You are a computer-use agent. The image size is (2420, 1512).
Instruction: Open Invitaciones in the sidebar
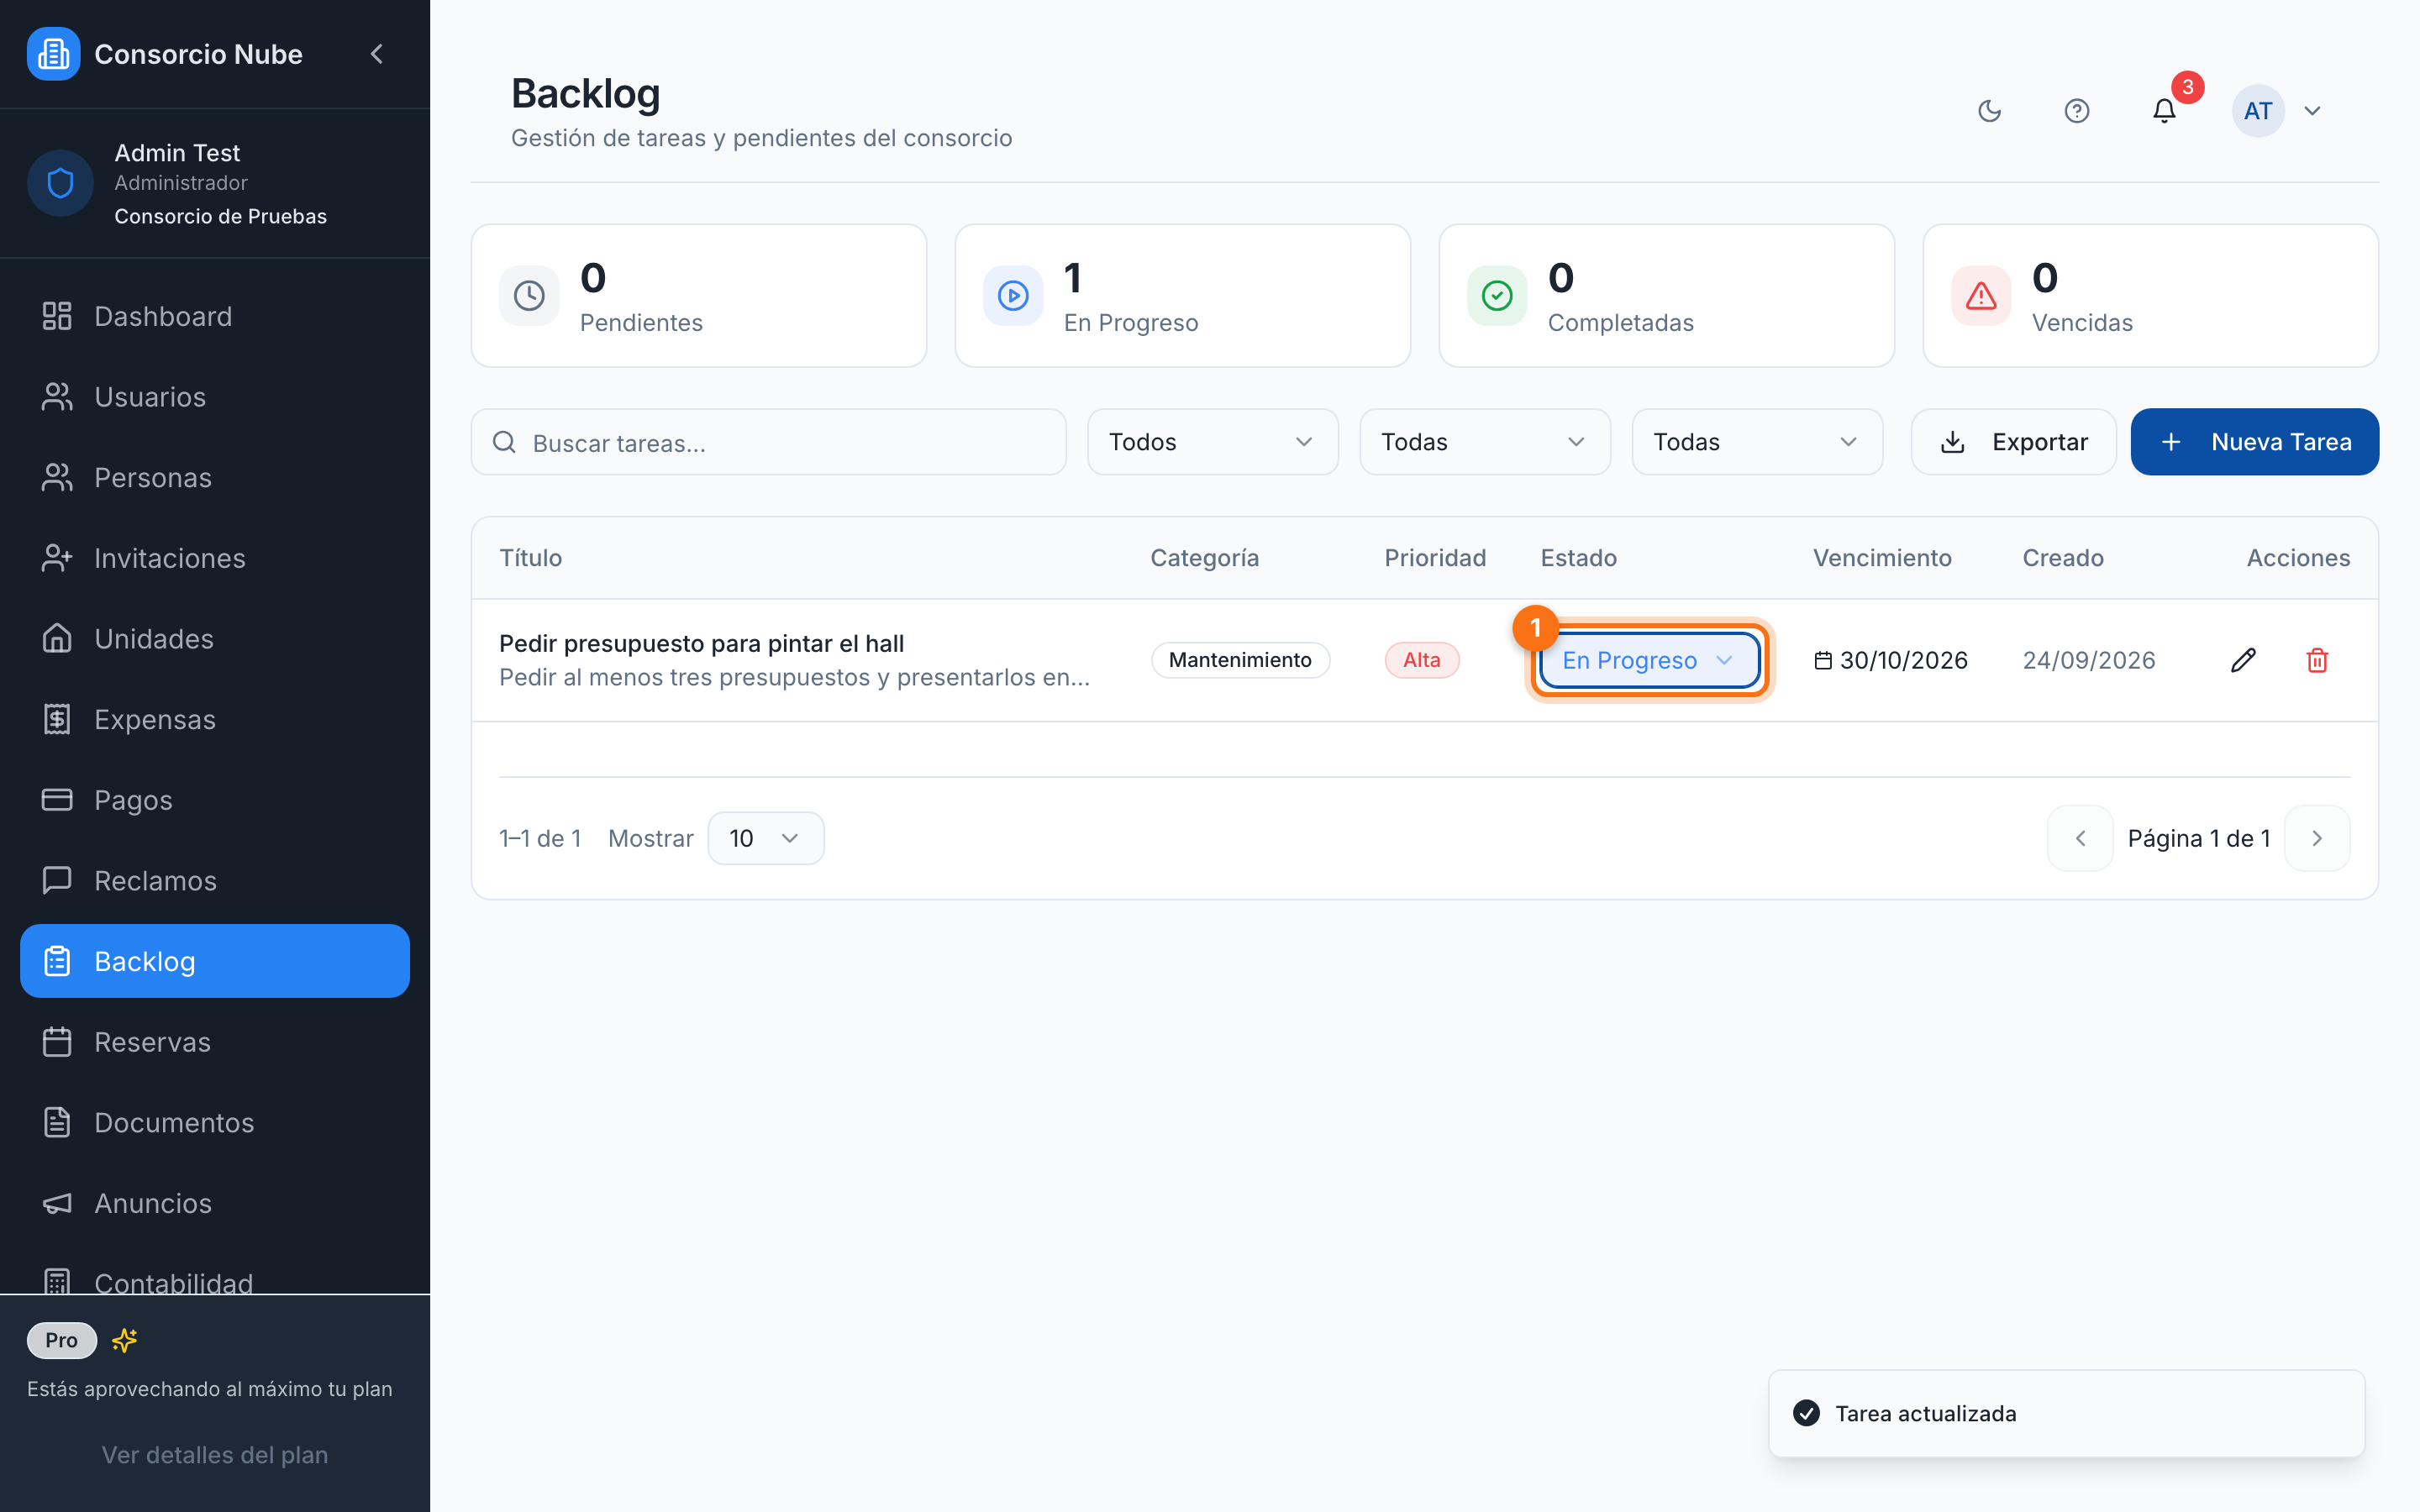215,558
